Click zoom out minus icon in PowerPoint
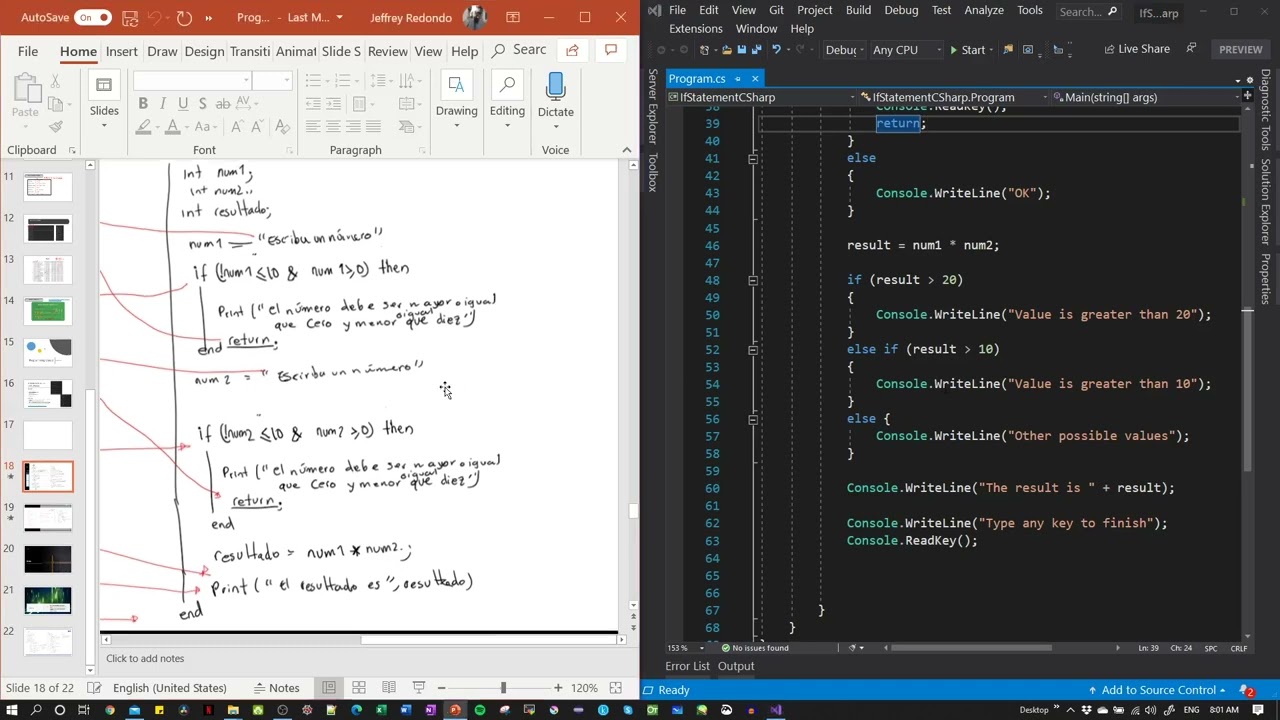Screen dimensions: 1280x720 441,688
